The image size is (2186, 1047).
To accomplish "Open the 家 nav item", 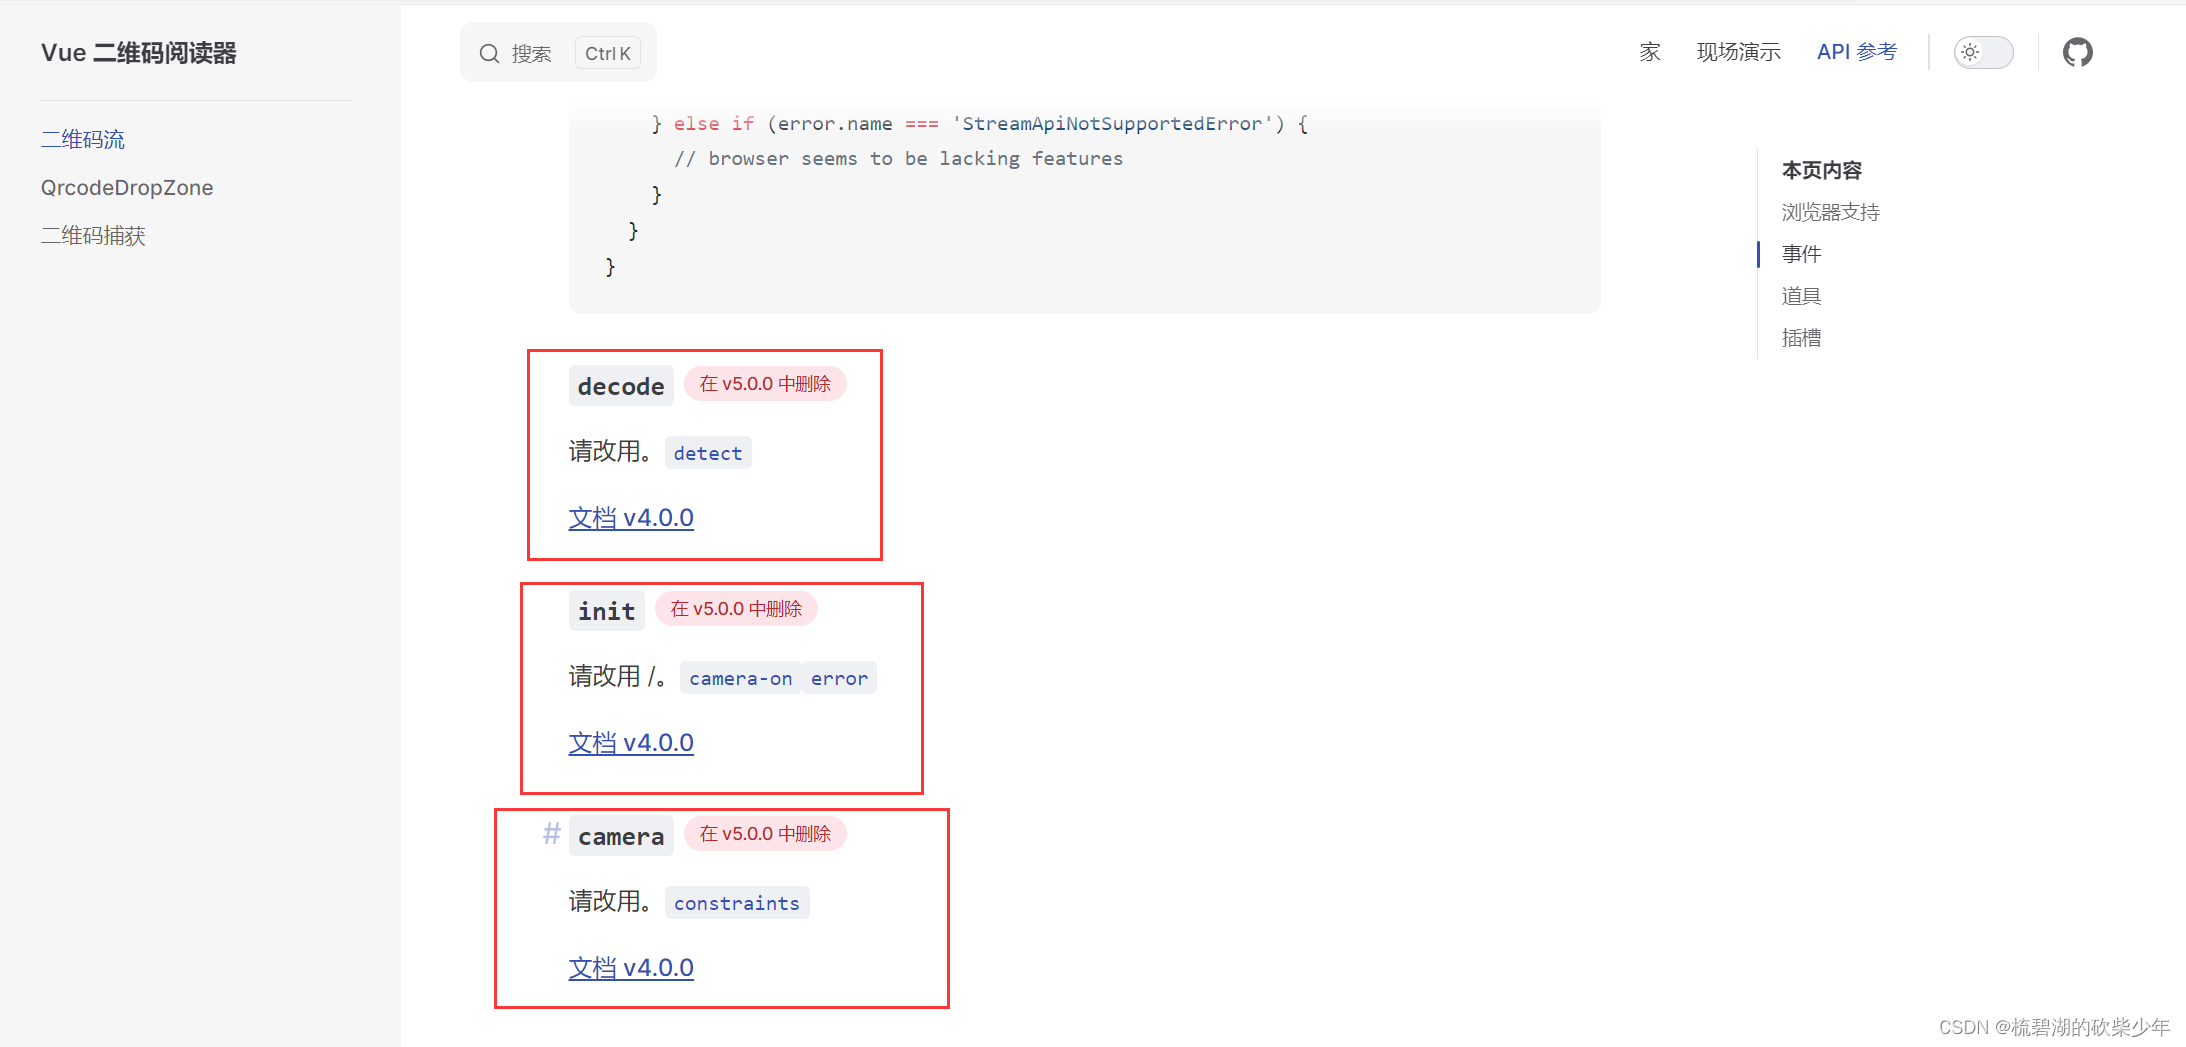I will [x=1650, y=52].
